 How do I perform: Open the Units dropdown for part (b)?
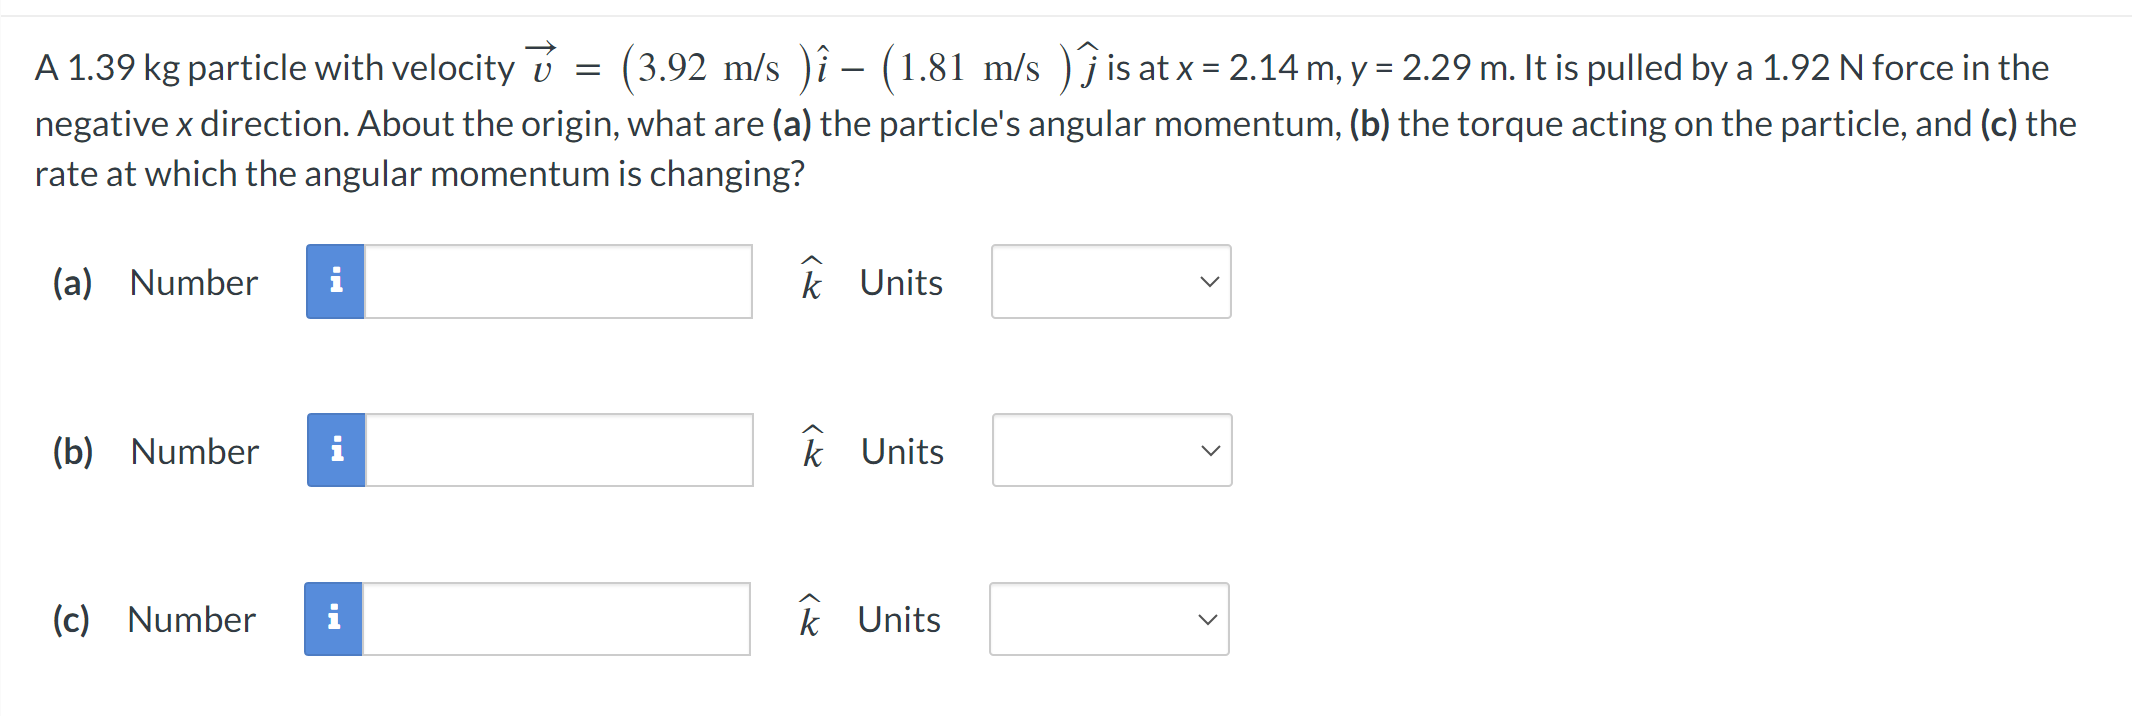pyautogui.click(x=1112, y=450)
